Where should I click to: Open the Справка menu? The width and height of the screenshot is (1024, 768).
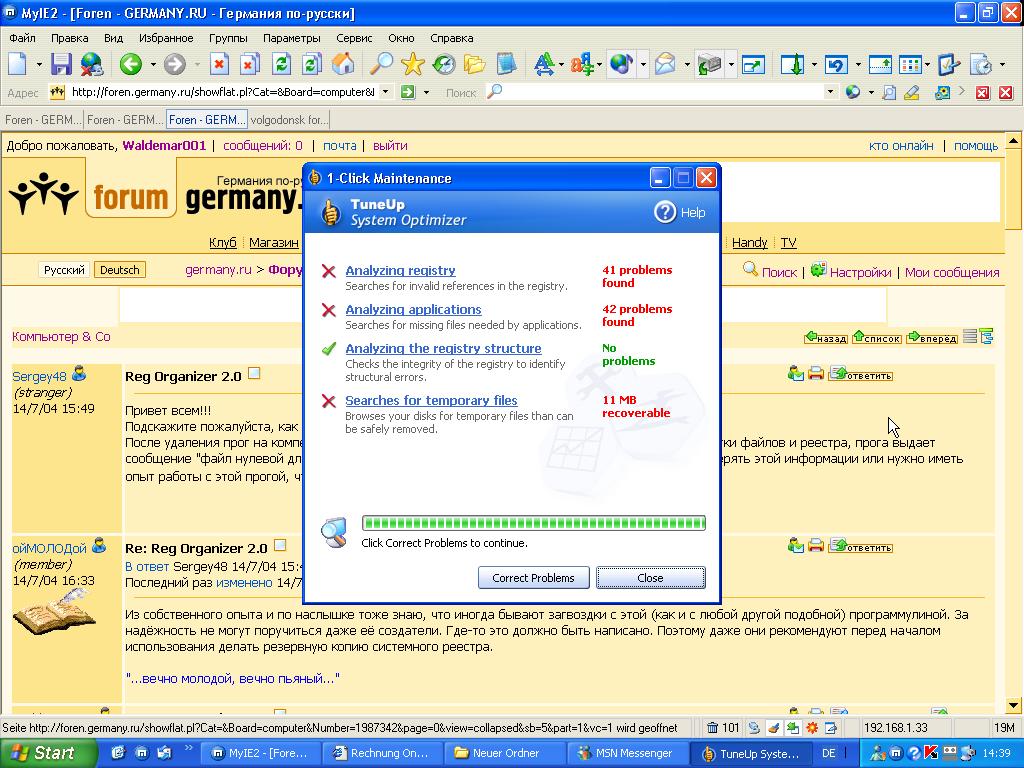click(451, 38)
